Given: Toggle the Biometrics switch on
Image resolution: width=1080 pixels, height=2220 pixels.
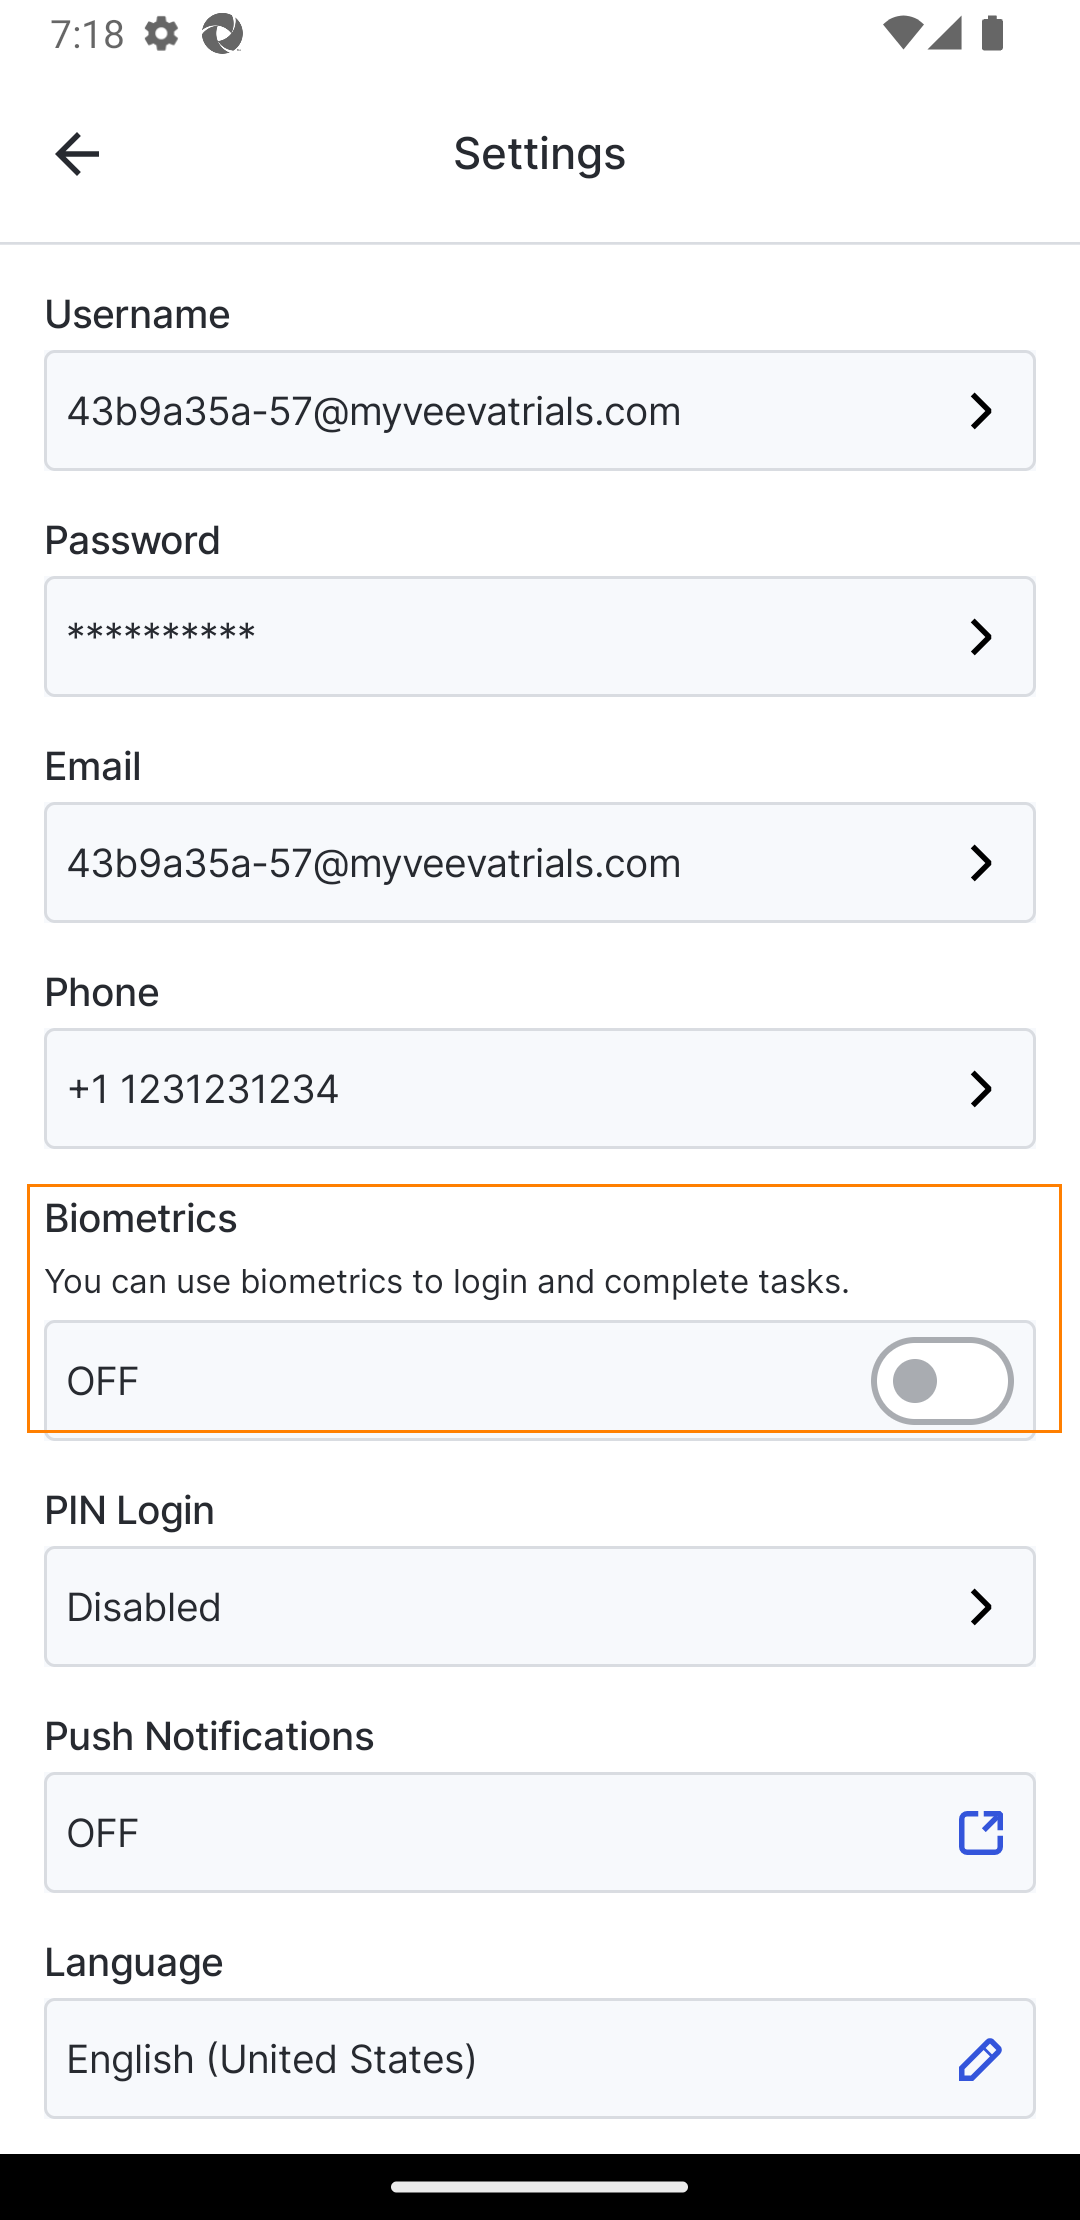Looking at the screenshot, I should pos(941,1381).
